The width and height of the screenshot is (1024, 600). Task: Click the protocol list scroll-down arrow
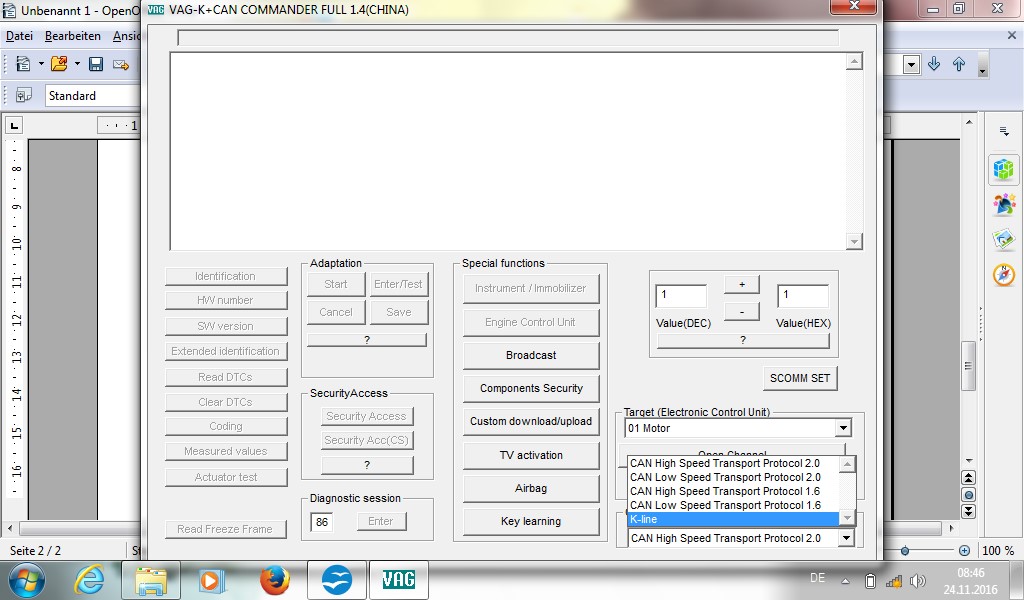pyautogui.click(x=847, y=518)
